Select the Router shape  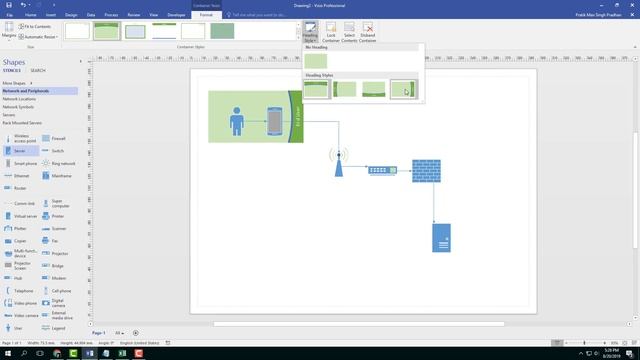point(16,188)
